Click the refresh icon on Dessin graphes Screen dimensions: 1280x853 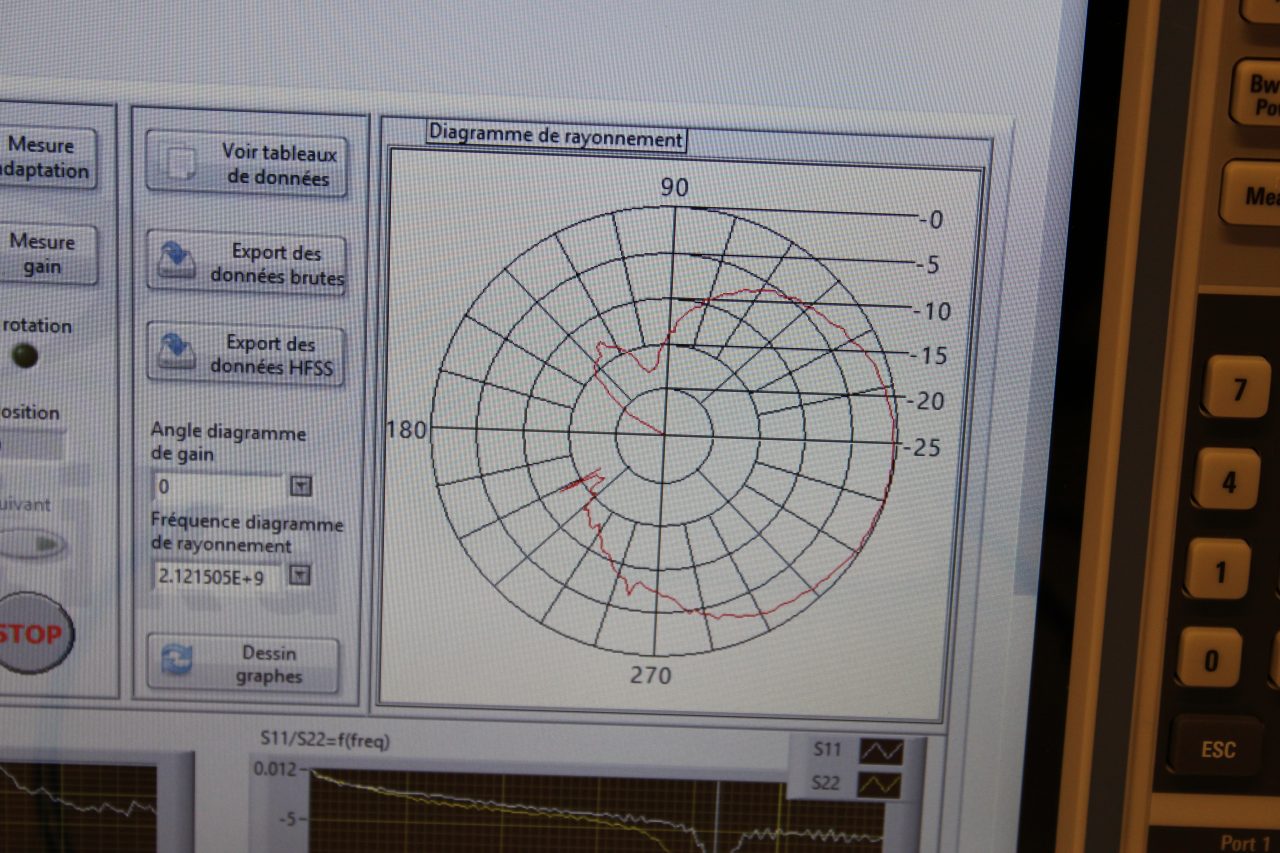[177, 661]
